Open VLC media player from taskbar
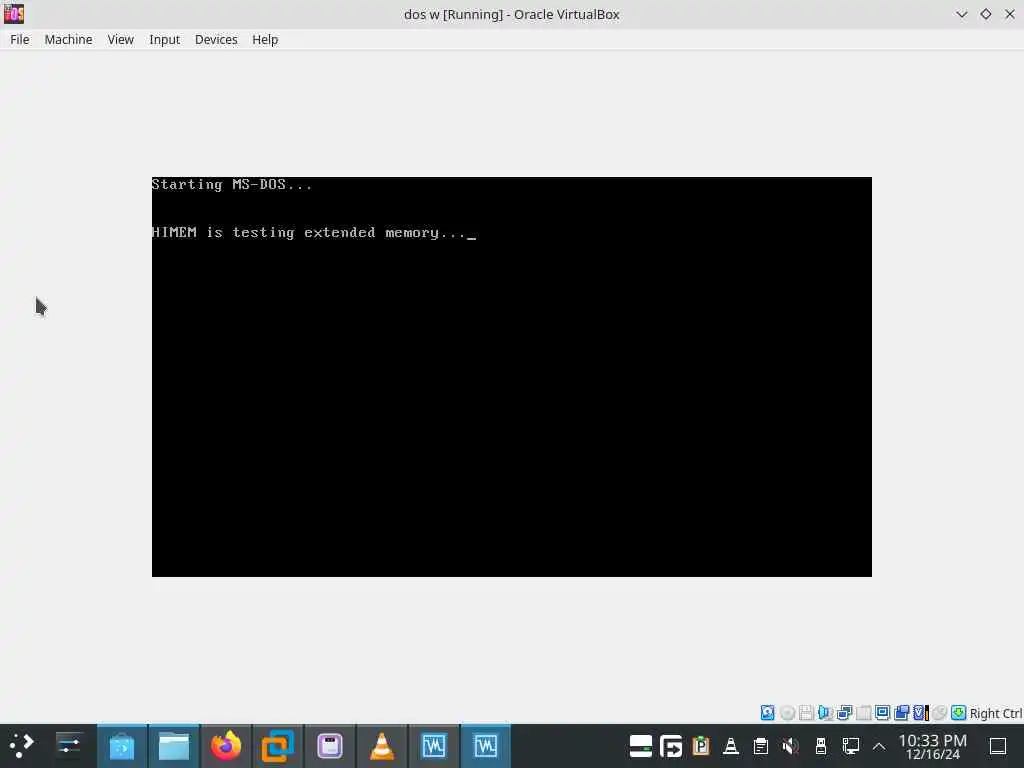 (x=381, y=746)
